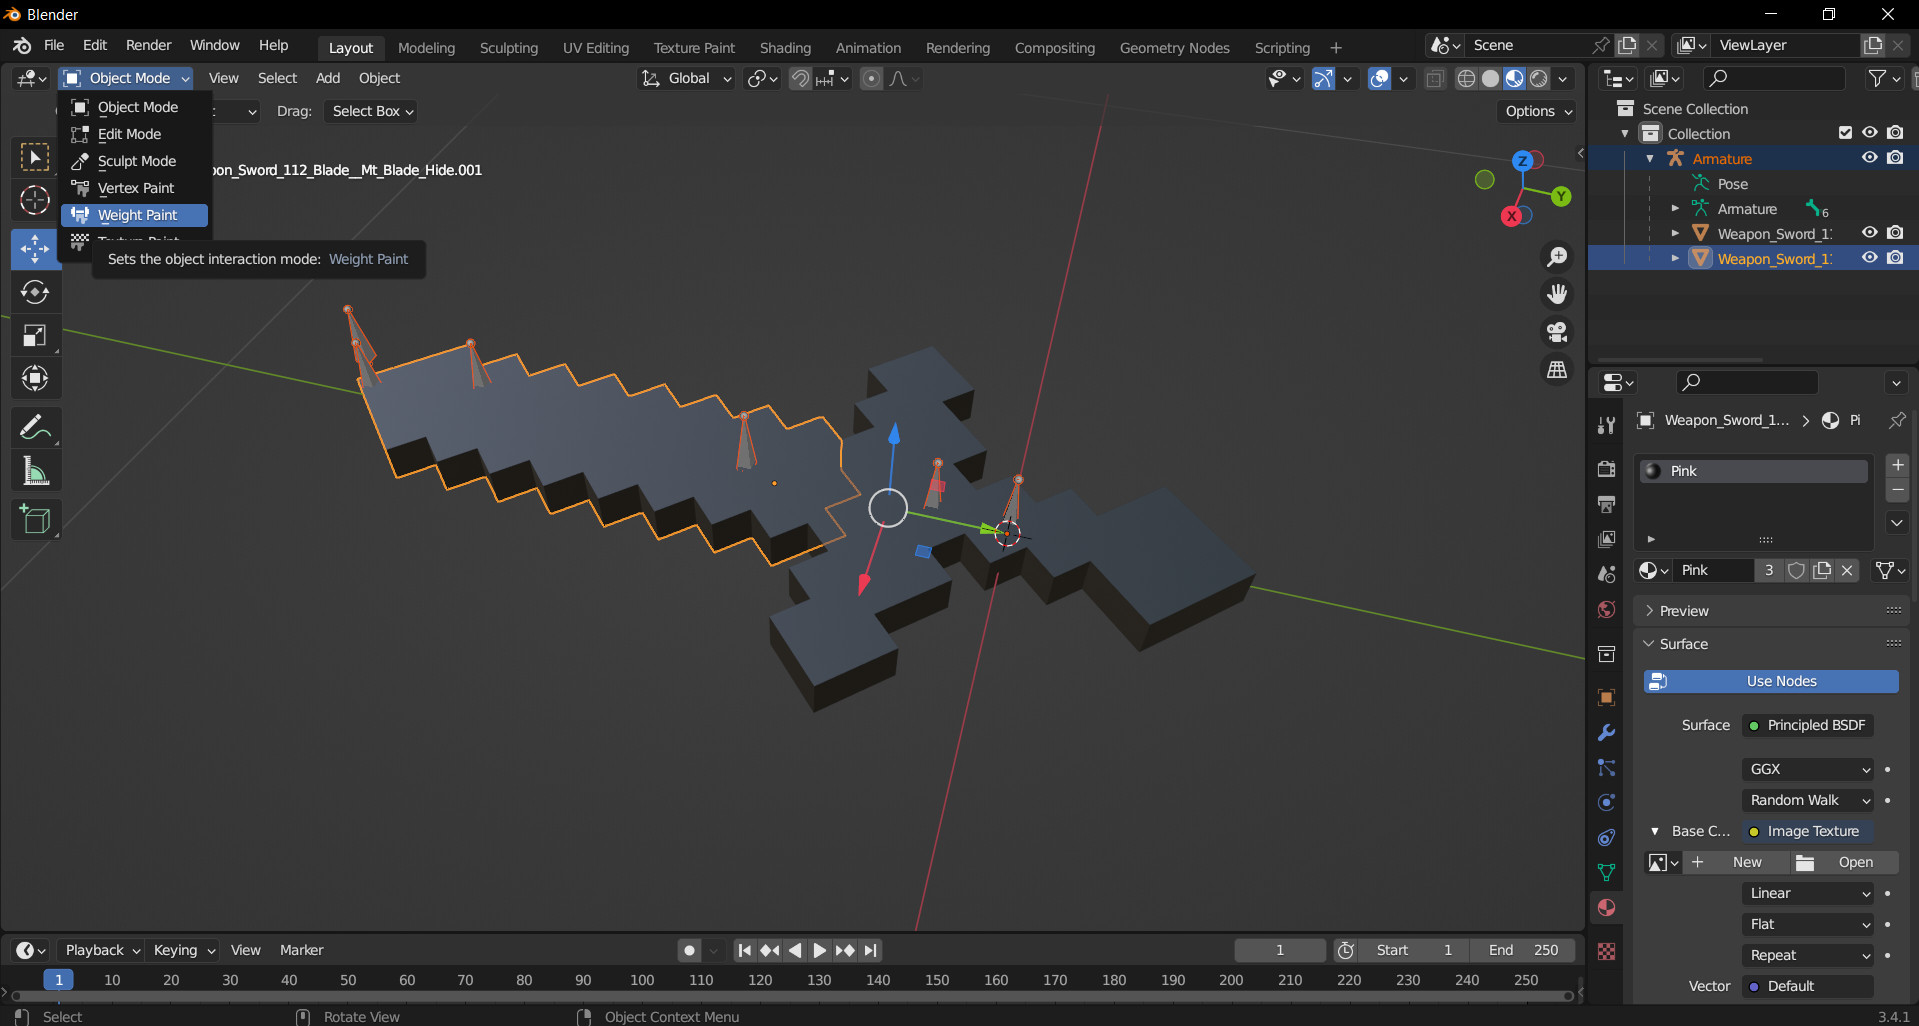The width and height of the screenshot is (1919, 1026).
Task: Hide the Amature object in outliner
Action: pyautogui.click(x=1869, y=158)
